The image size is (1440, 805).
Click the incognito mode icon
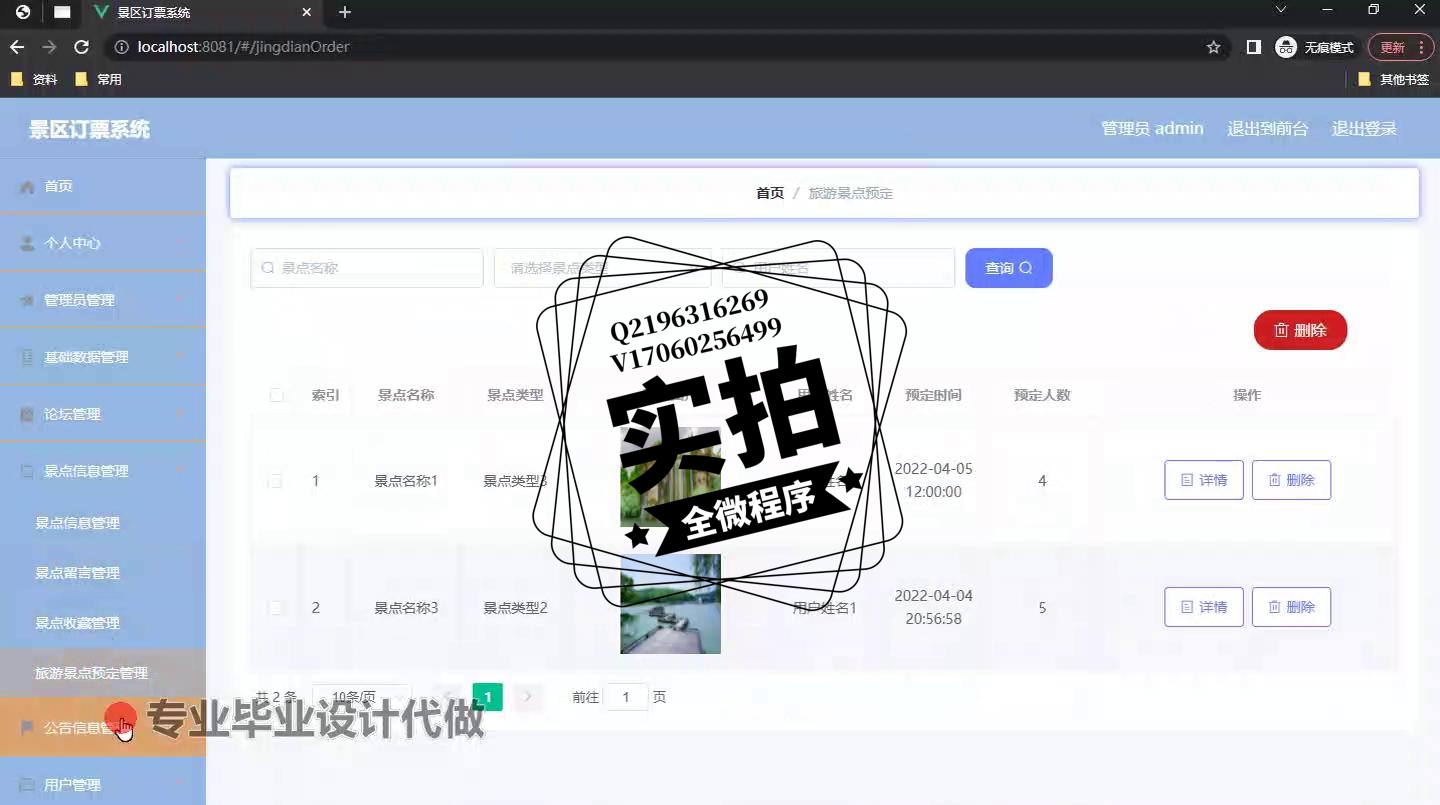(1286, 47)
